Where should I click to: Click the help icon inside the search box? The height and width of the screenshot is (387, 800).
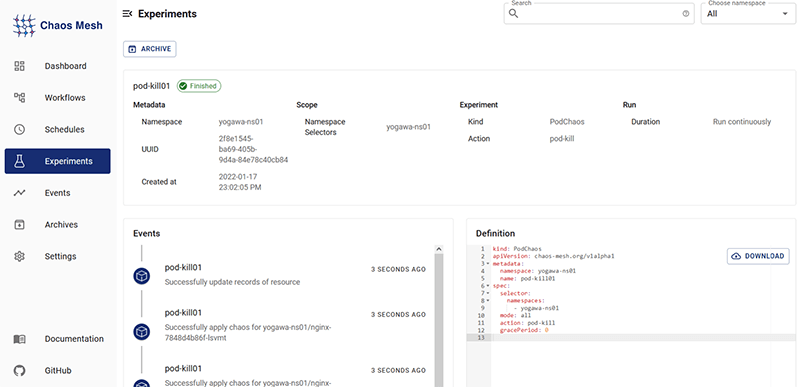tap(686, 14)
